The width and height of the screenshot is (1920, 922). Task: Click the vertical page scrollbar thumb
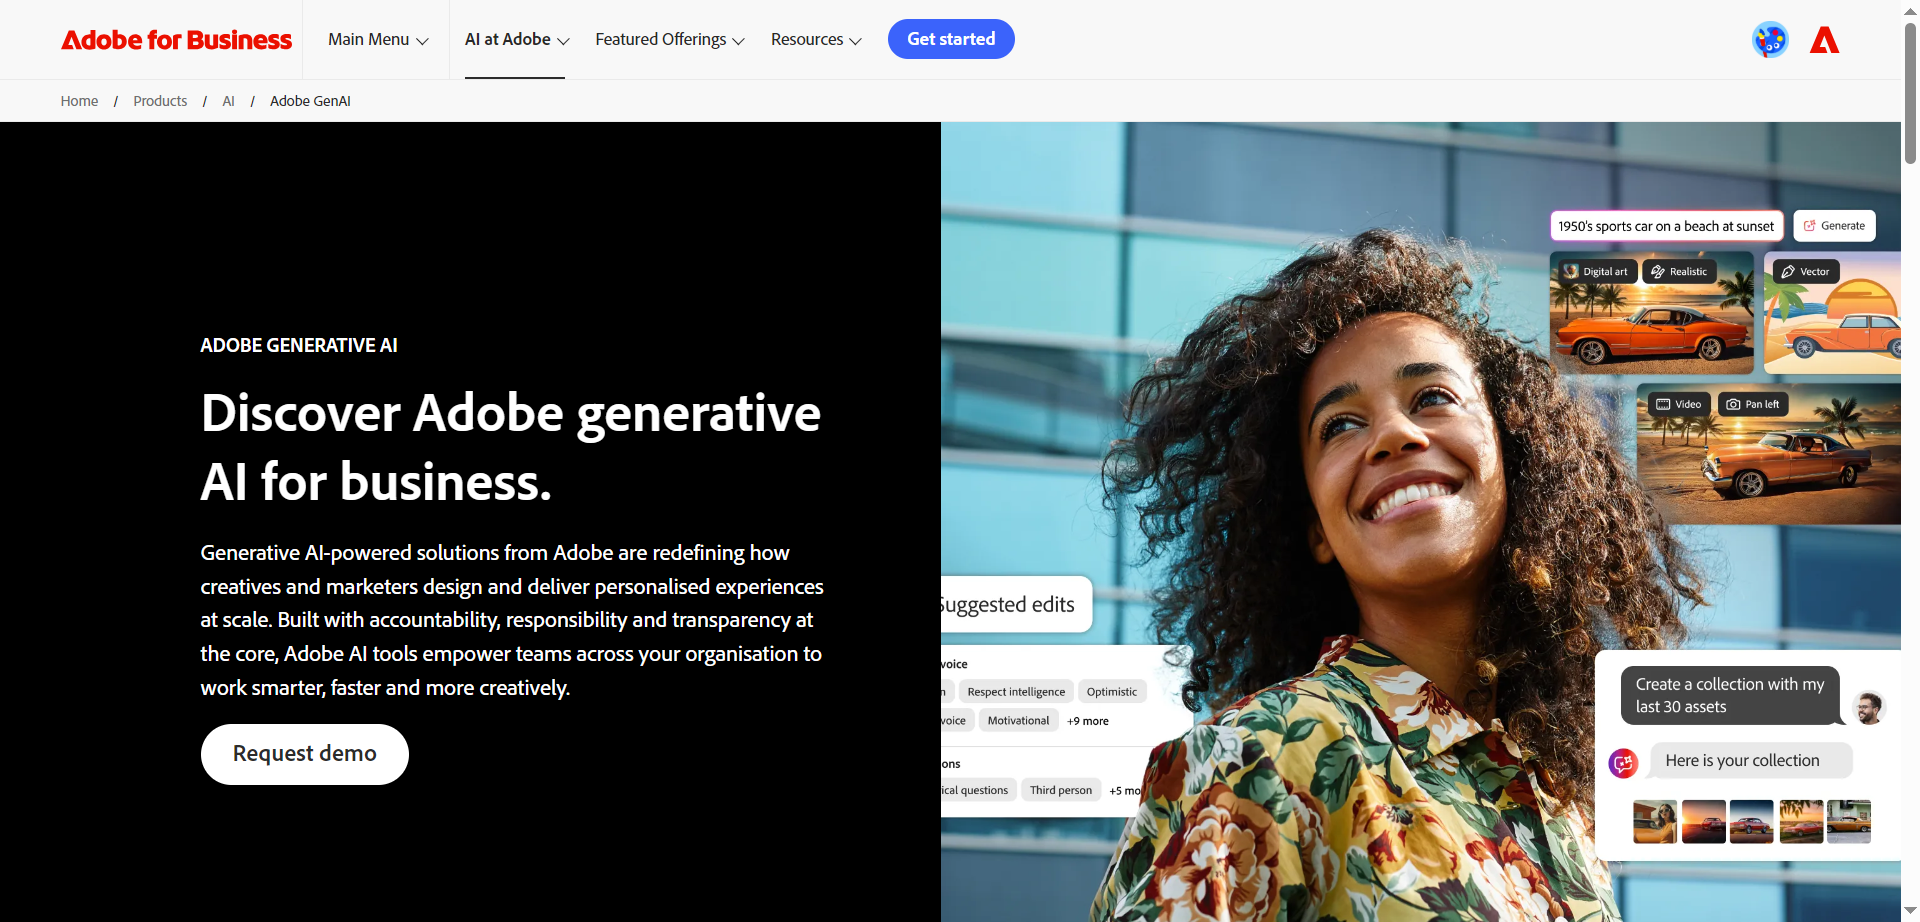pyautogui.click(x=1910, y=92)
